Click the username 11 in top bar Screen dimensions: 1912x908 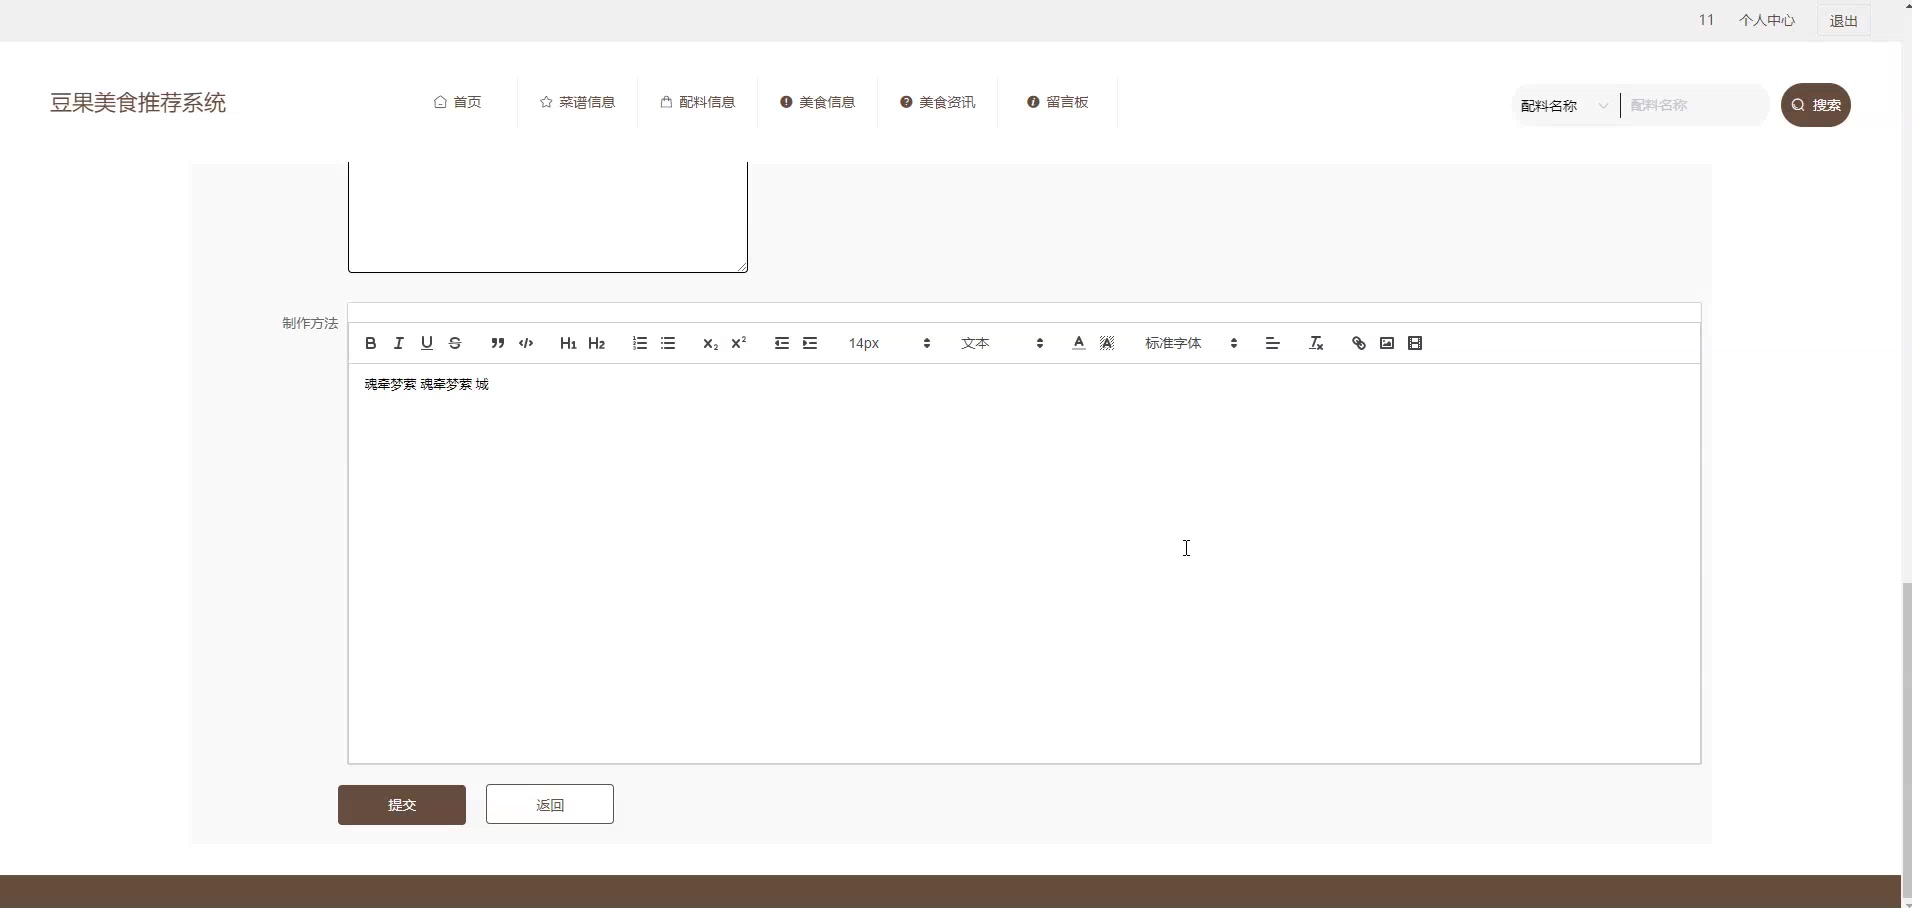tap(1706, 20)
